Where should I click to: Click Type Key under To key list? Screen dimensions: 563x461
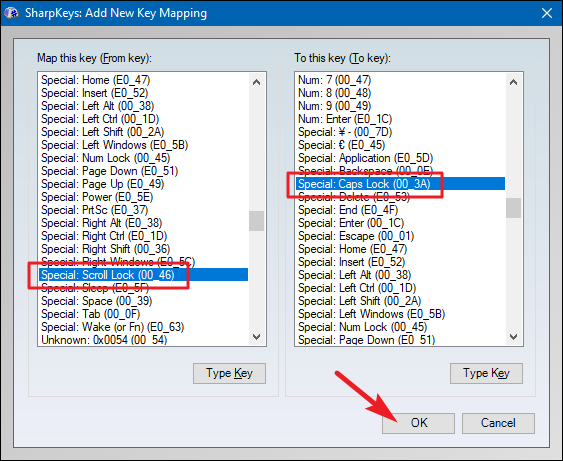[486, 373]
